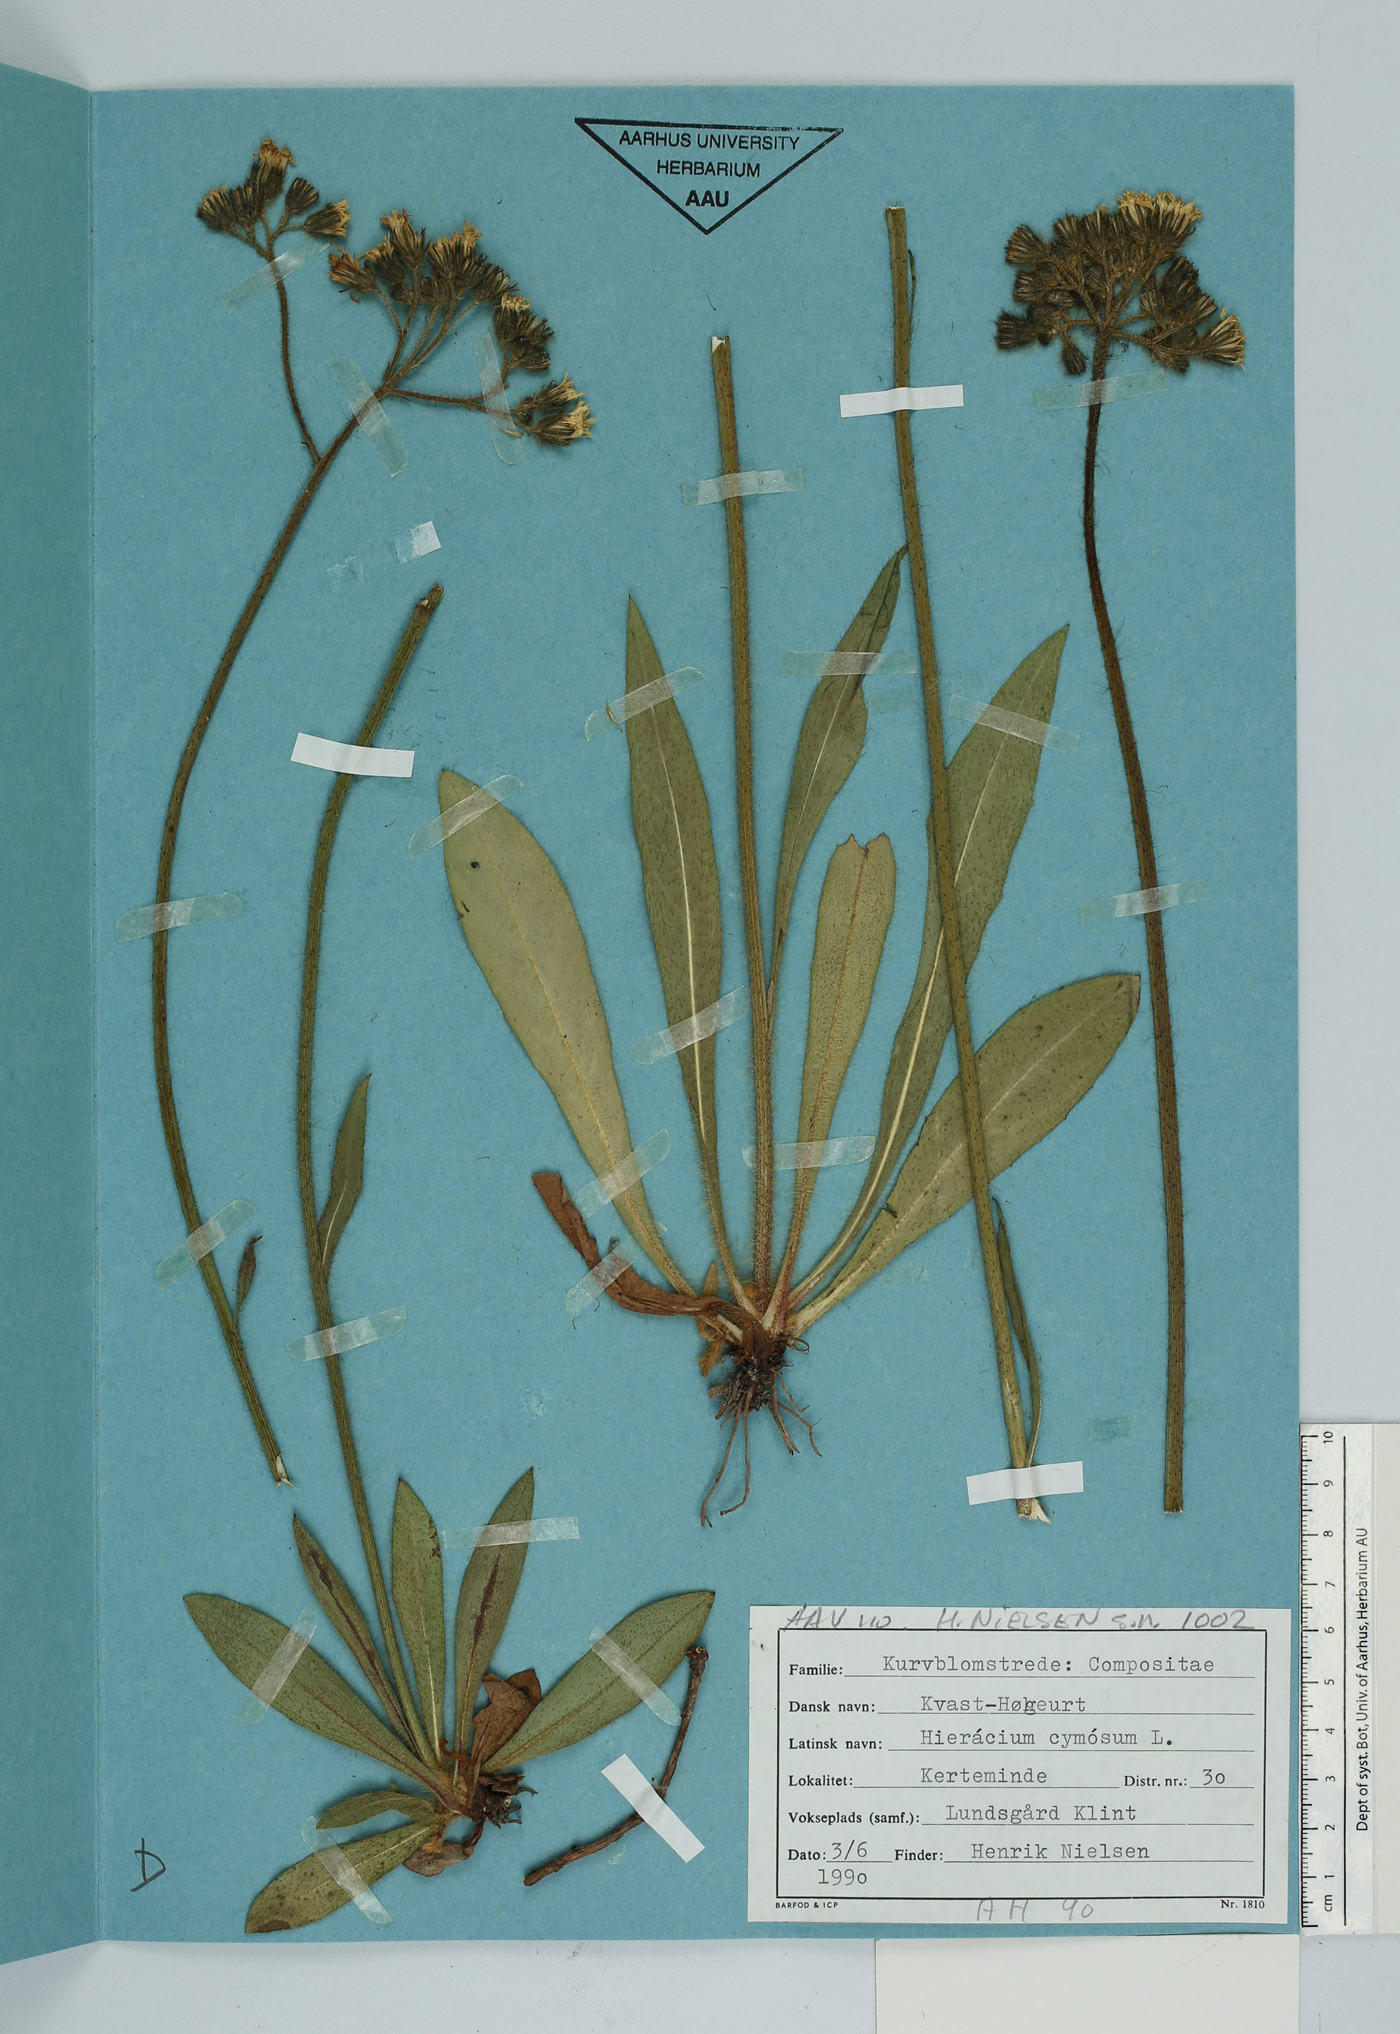Click the AAU text inside the stamp
Image resolution: width=1400 pixels, height=2034 pixels.
[707, 199]
